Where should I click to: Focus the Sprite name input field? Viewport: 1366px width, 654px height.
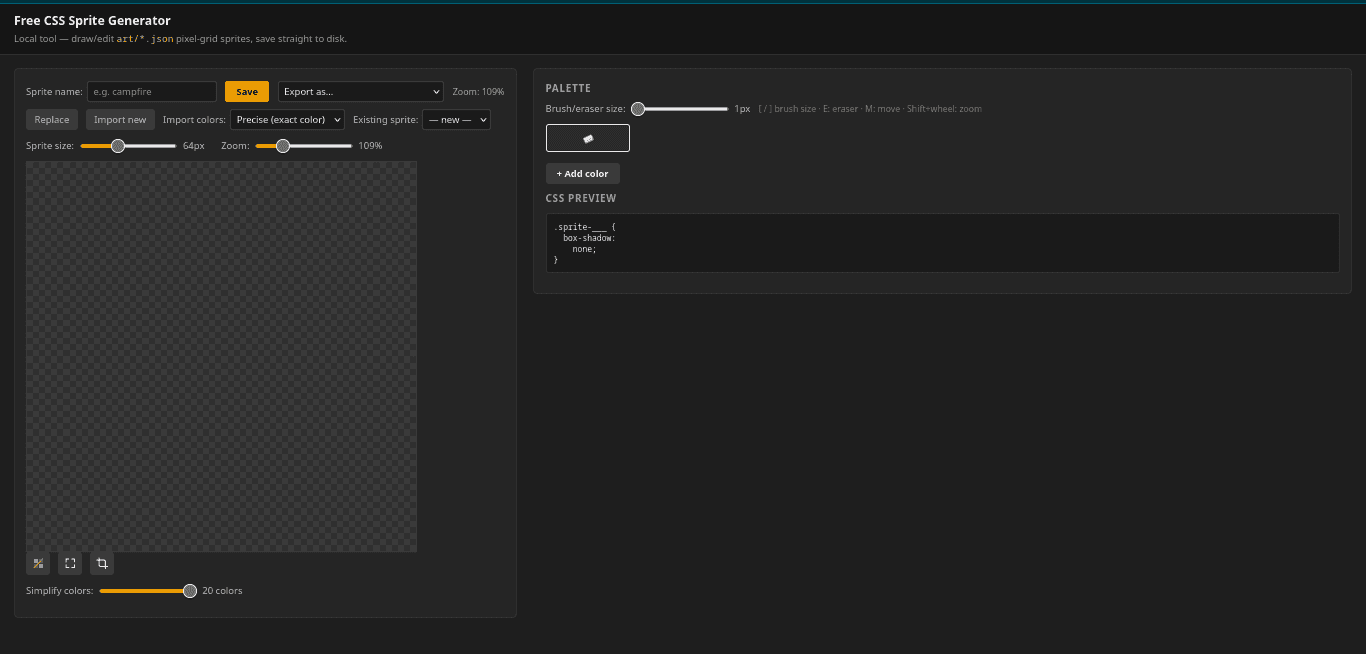point(152,92)
